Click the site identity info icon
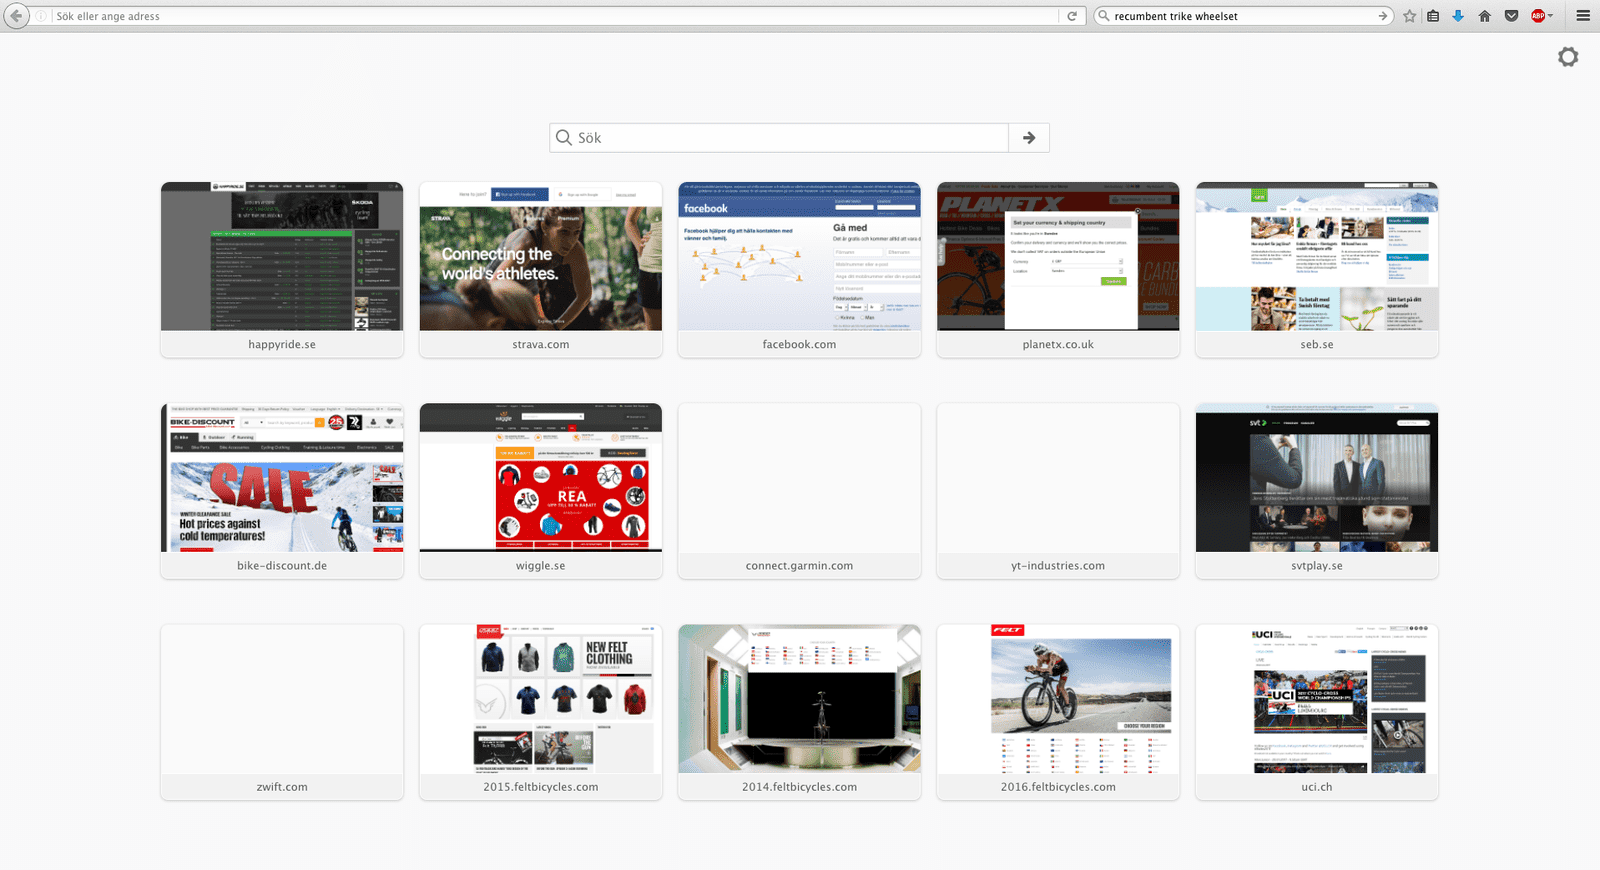 [x=42, y=16]
